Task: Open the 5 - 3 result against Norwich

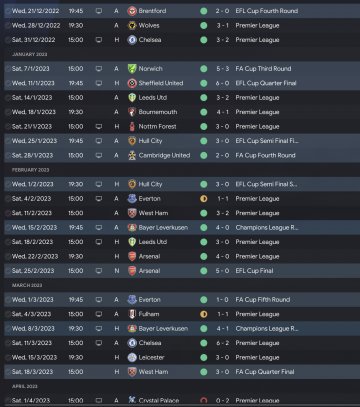Action: tap(222, 69)
